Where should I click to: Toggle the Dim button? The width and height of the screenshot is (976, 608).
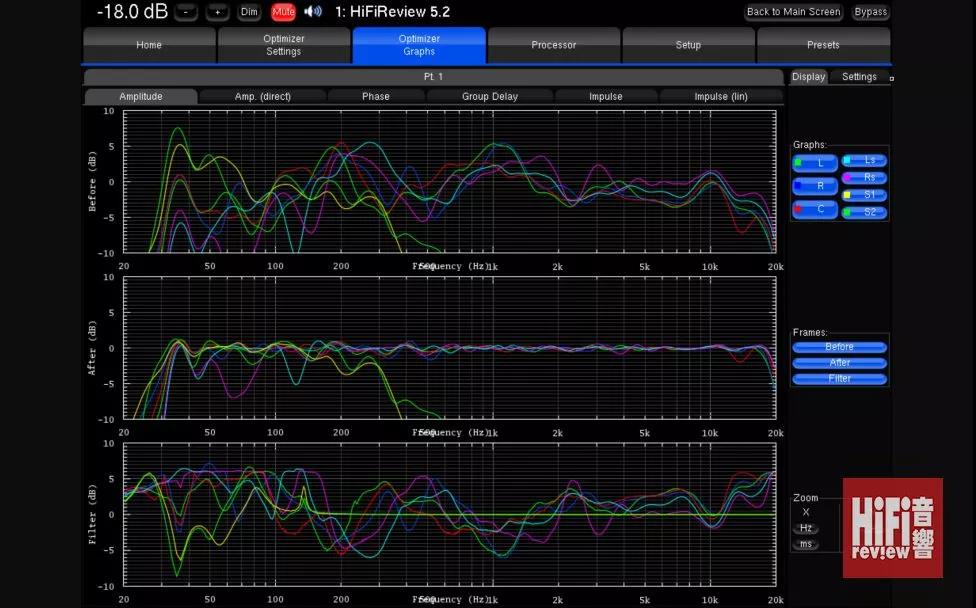click(x=249, y=12)
